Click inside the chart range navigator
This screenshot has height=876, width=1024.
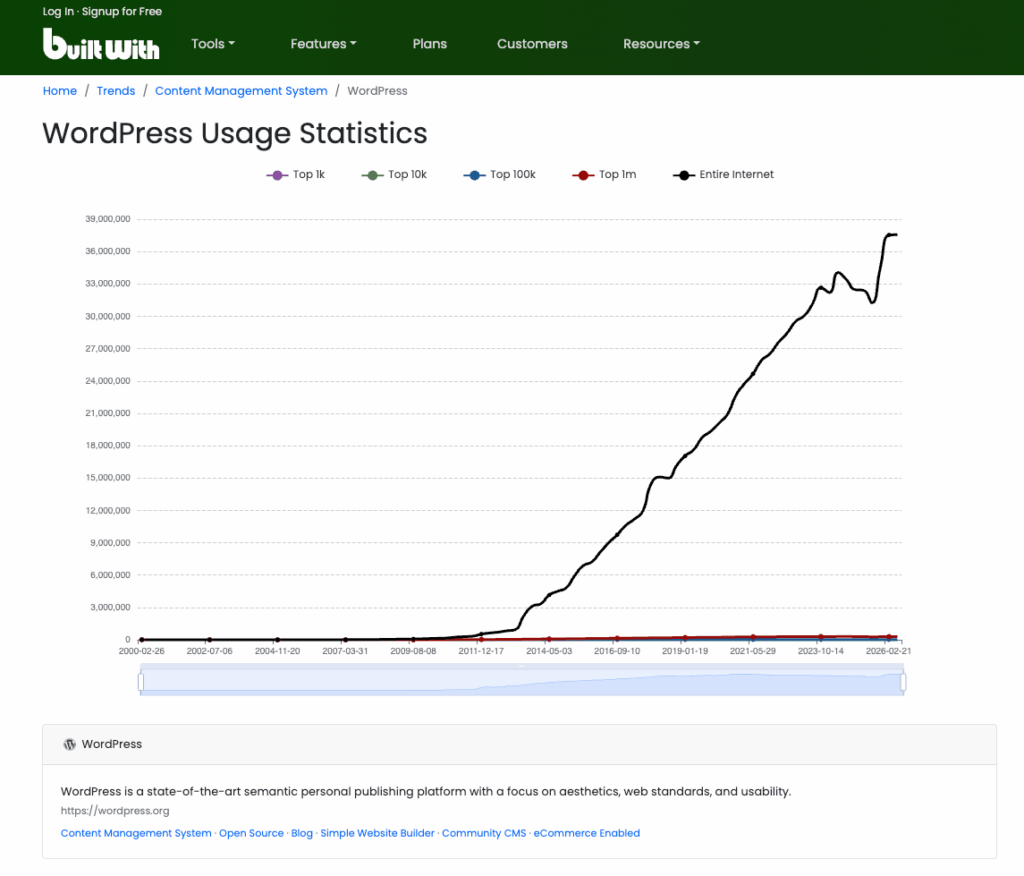pos(522,680)
